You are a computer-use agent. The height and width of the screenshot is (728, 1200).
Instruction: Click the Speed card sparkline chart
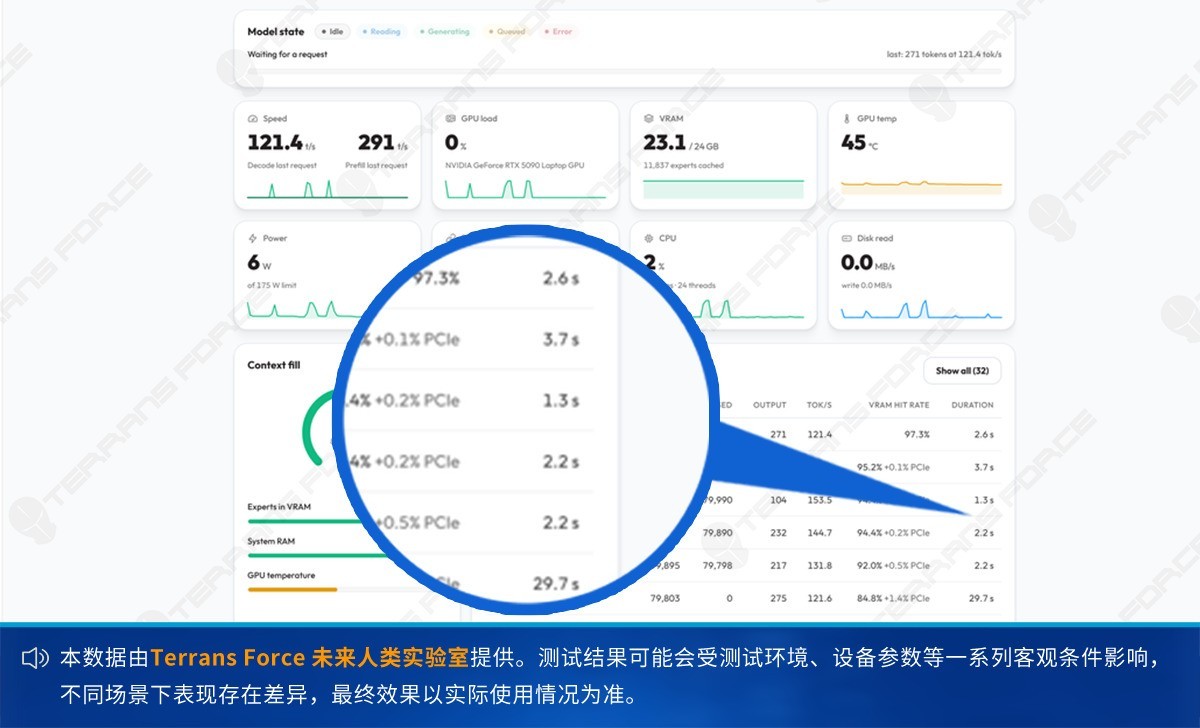[327, 189]
